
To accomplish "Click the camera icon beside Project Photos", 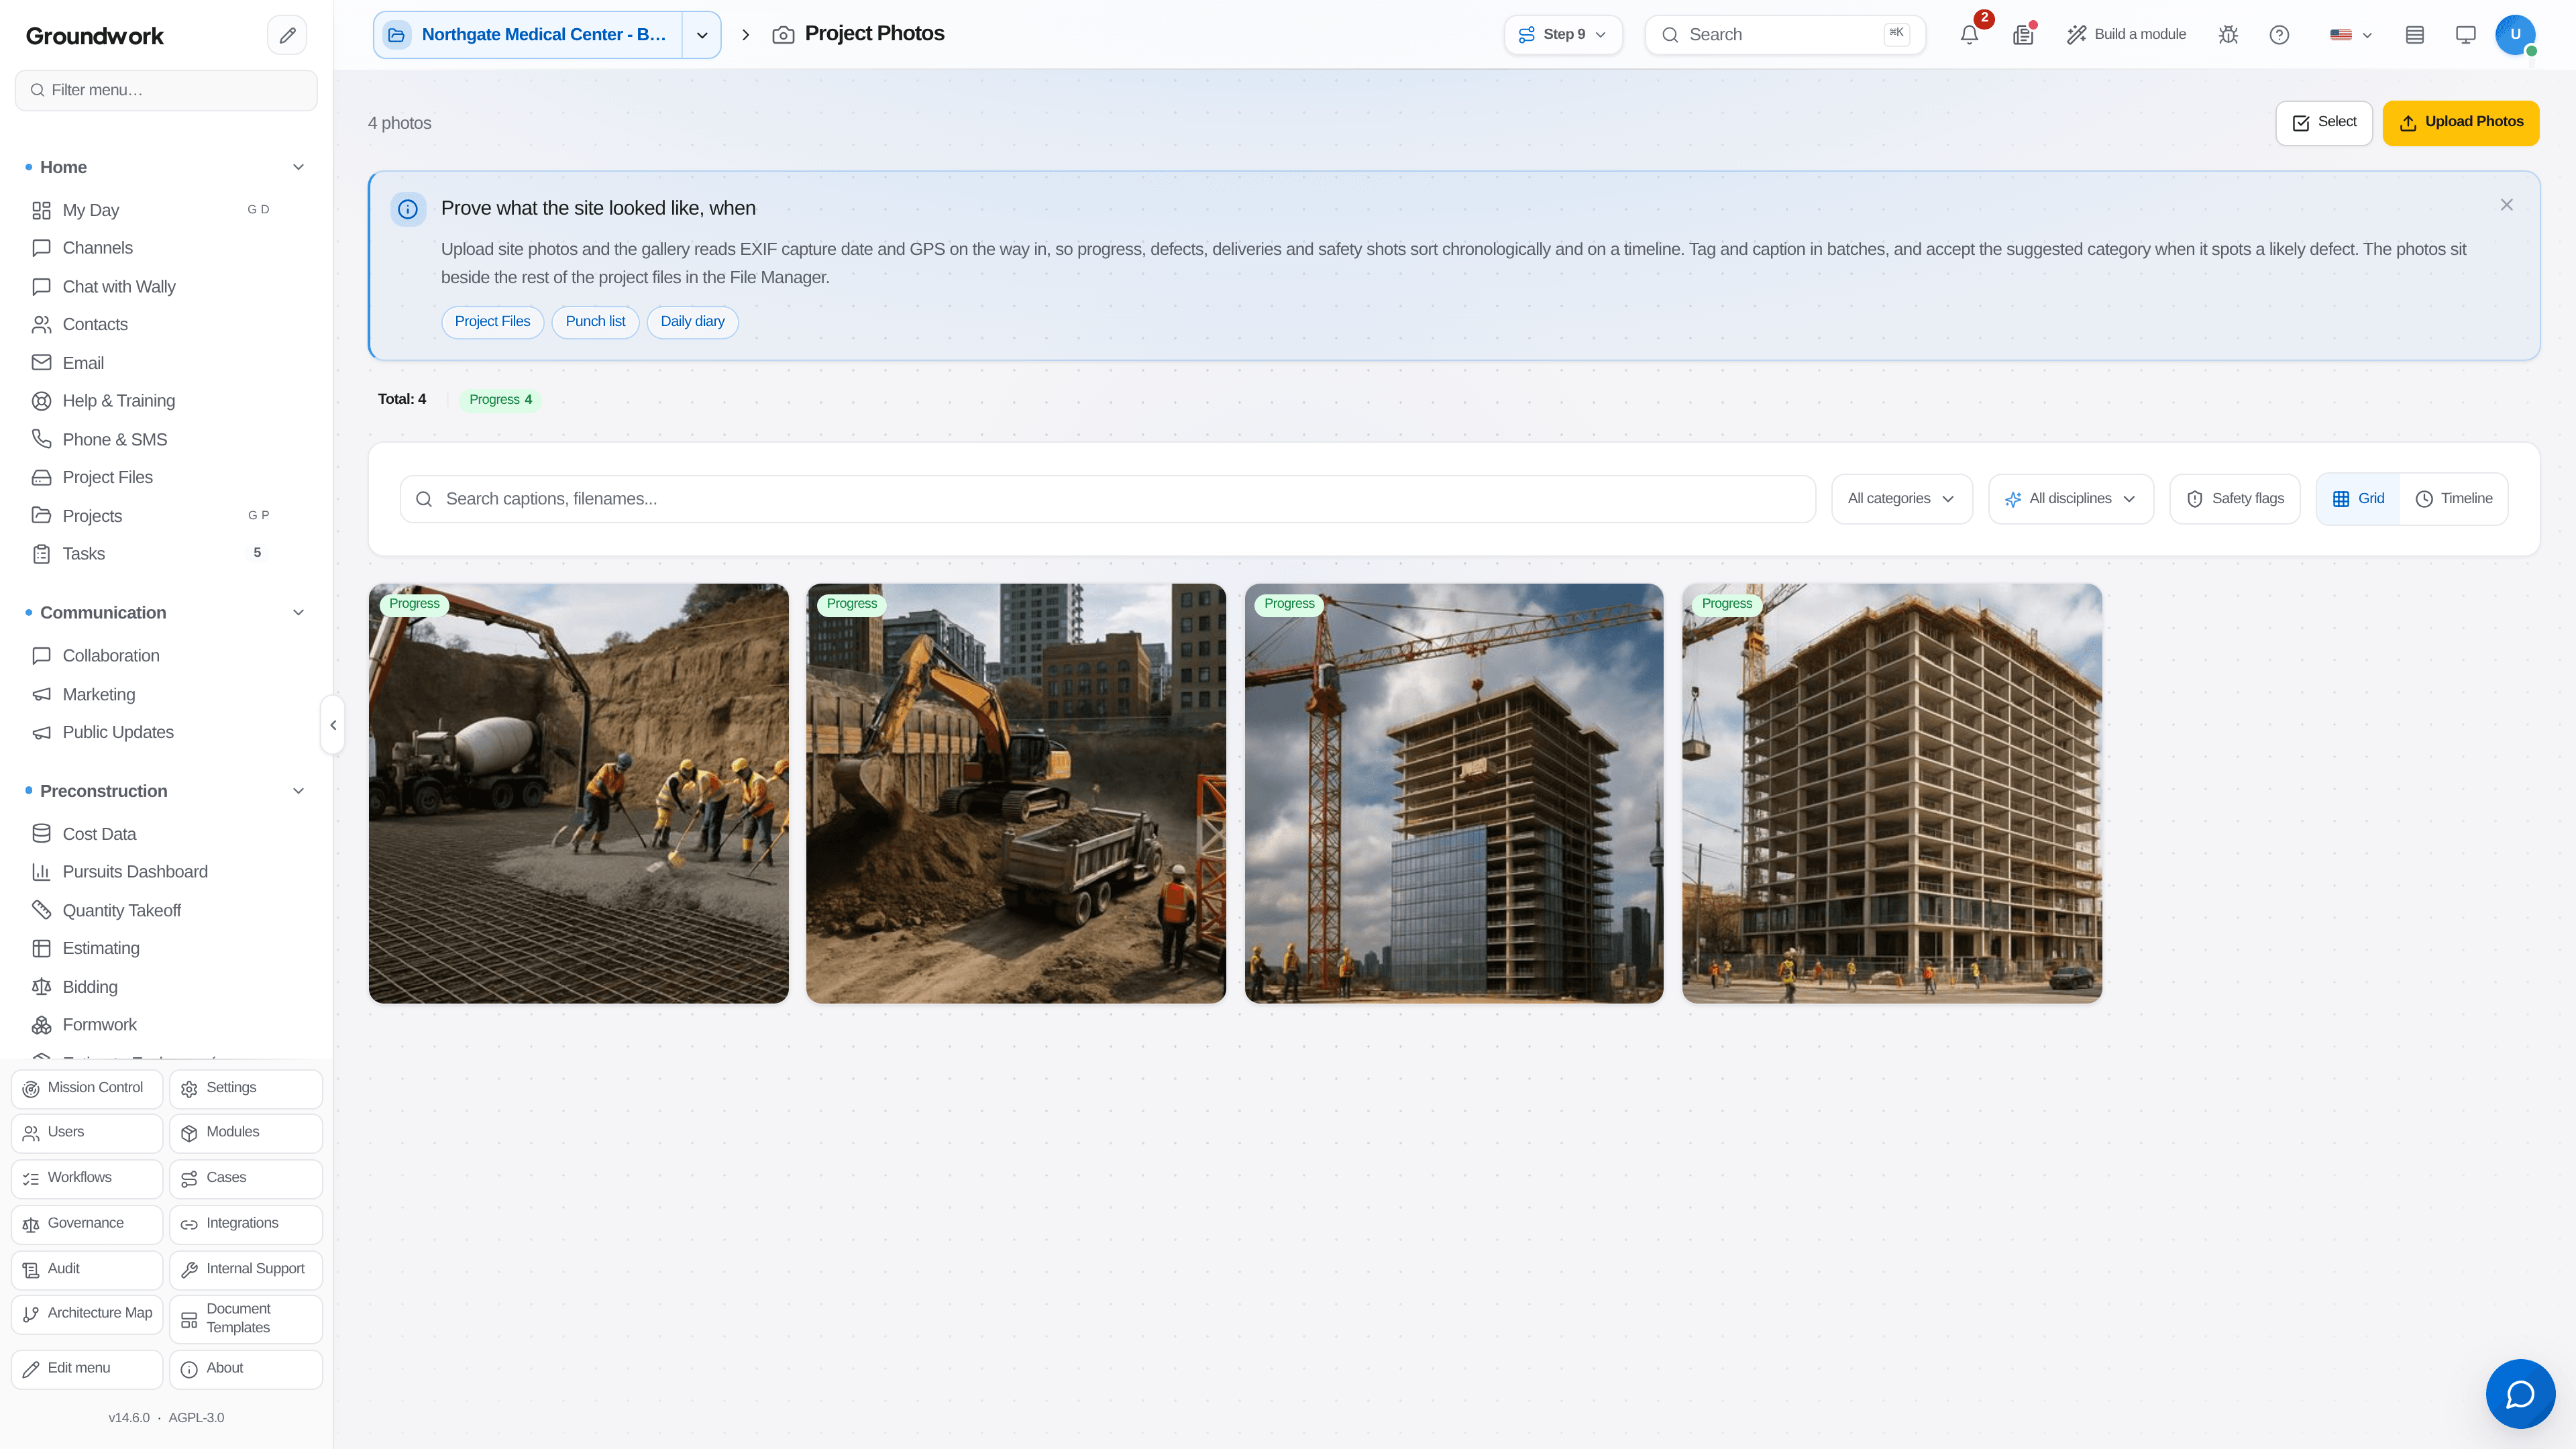I will coord(783,35).
